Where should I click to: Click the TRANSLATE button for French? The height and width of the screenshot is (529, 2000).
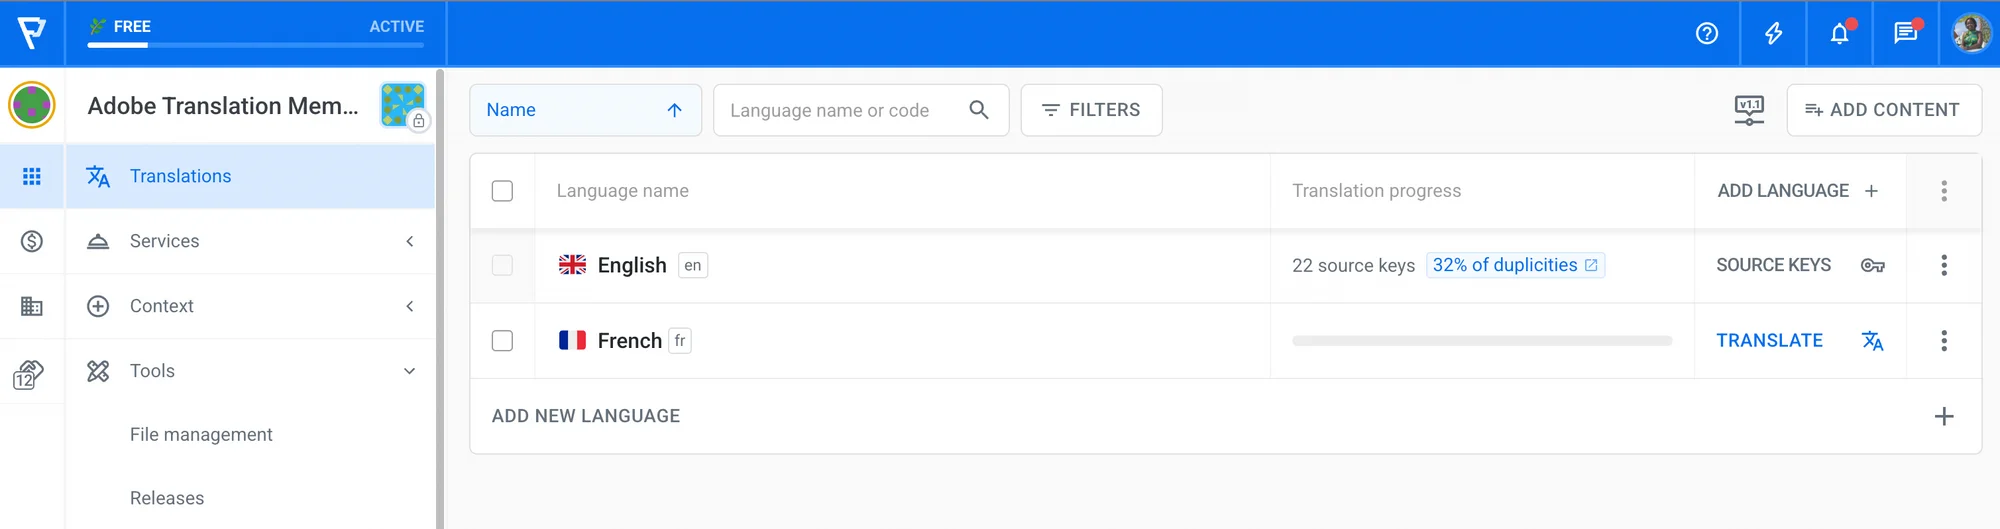click(x=1769, y=341)
